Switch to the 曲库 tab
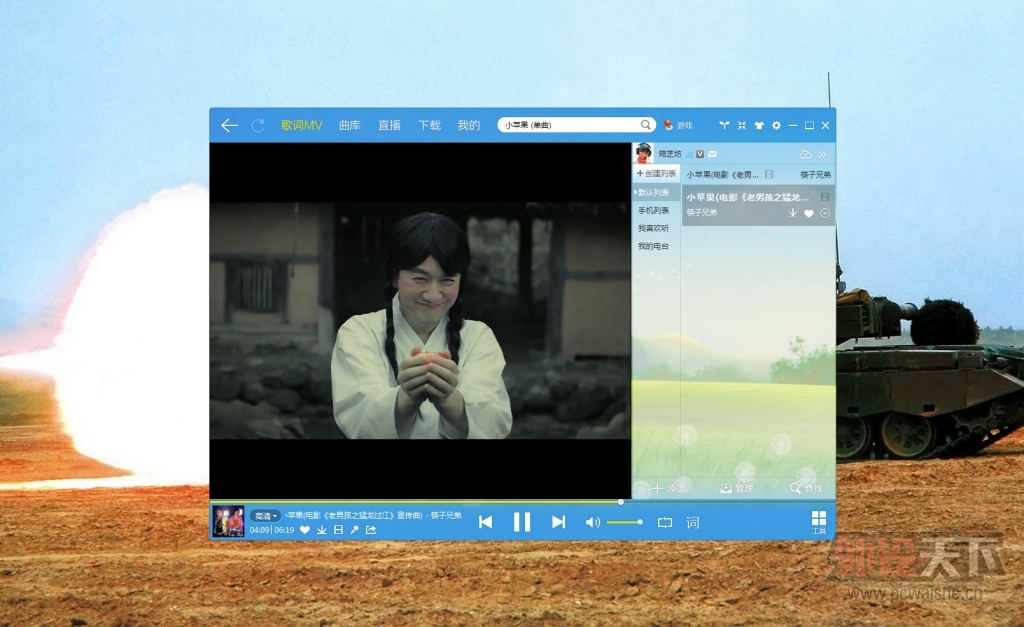 pyautogui.click(x=349, y=125)
